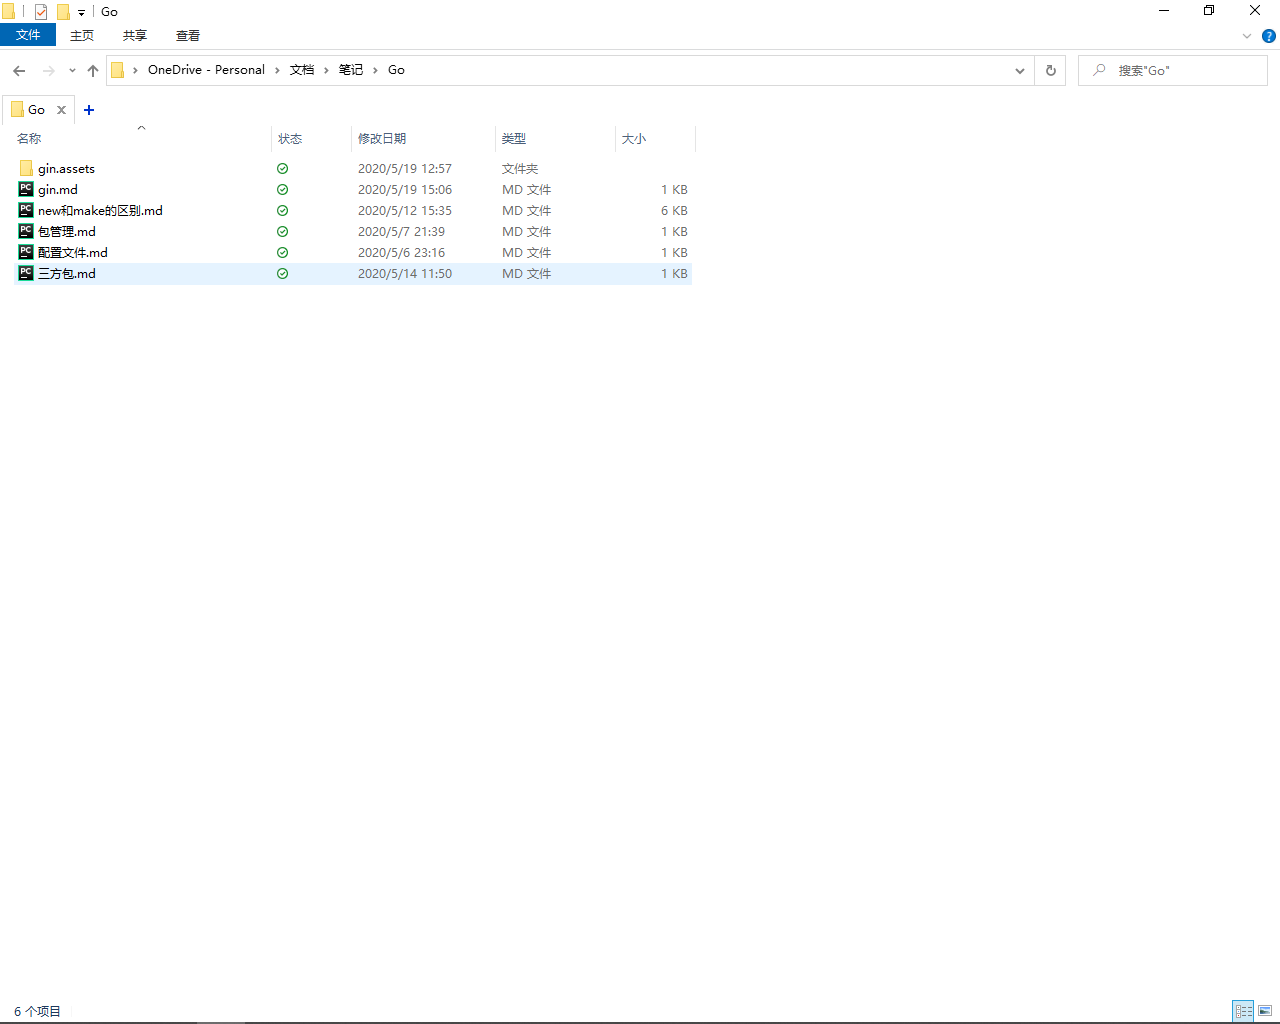
Task: Click the 包管理.md file name
Action: pyautogui.click(x=67, y=232)
